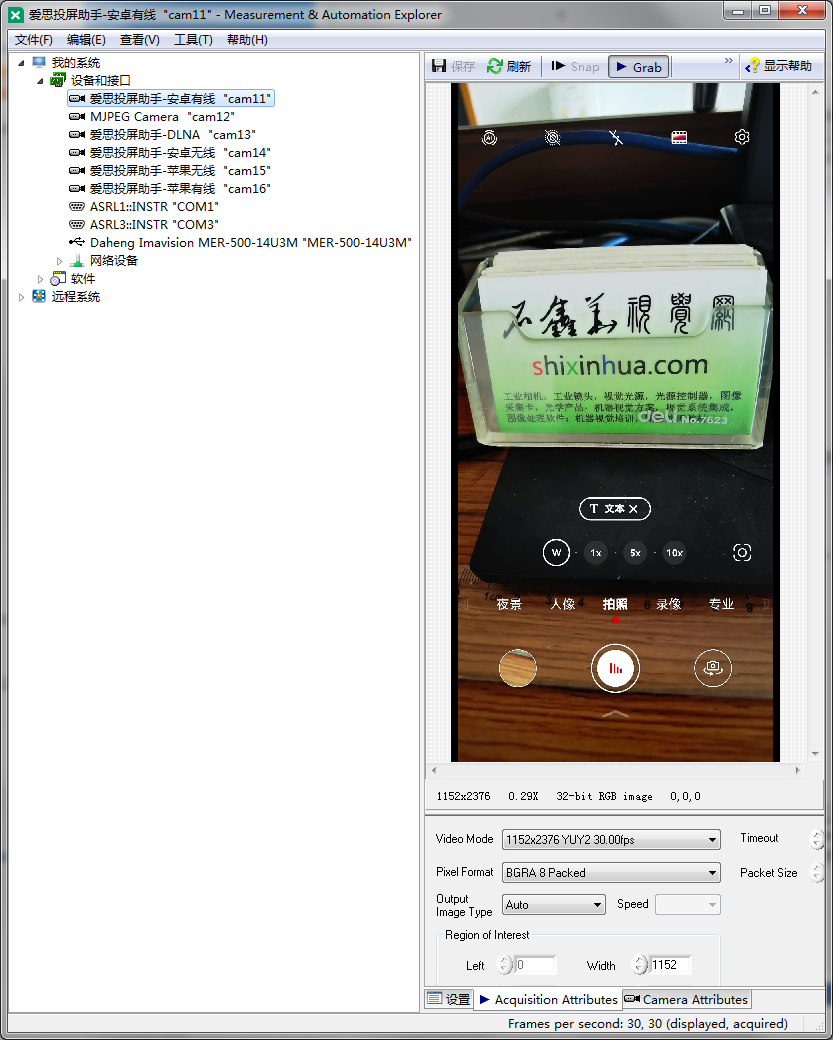Tap the AI mode icon in phone preview
This screenshot has width=833, height=1040.
489,138
